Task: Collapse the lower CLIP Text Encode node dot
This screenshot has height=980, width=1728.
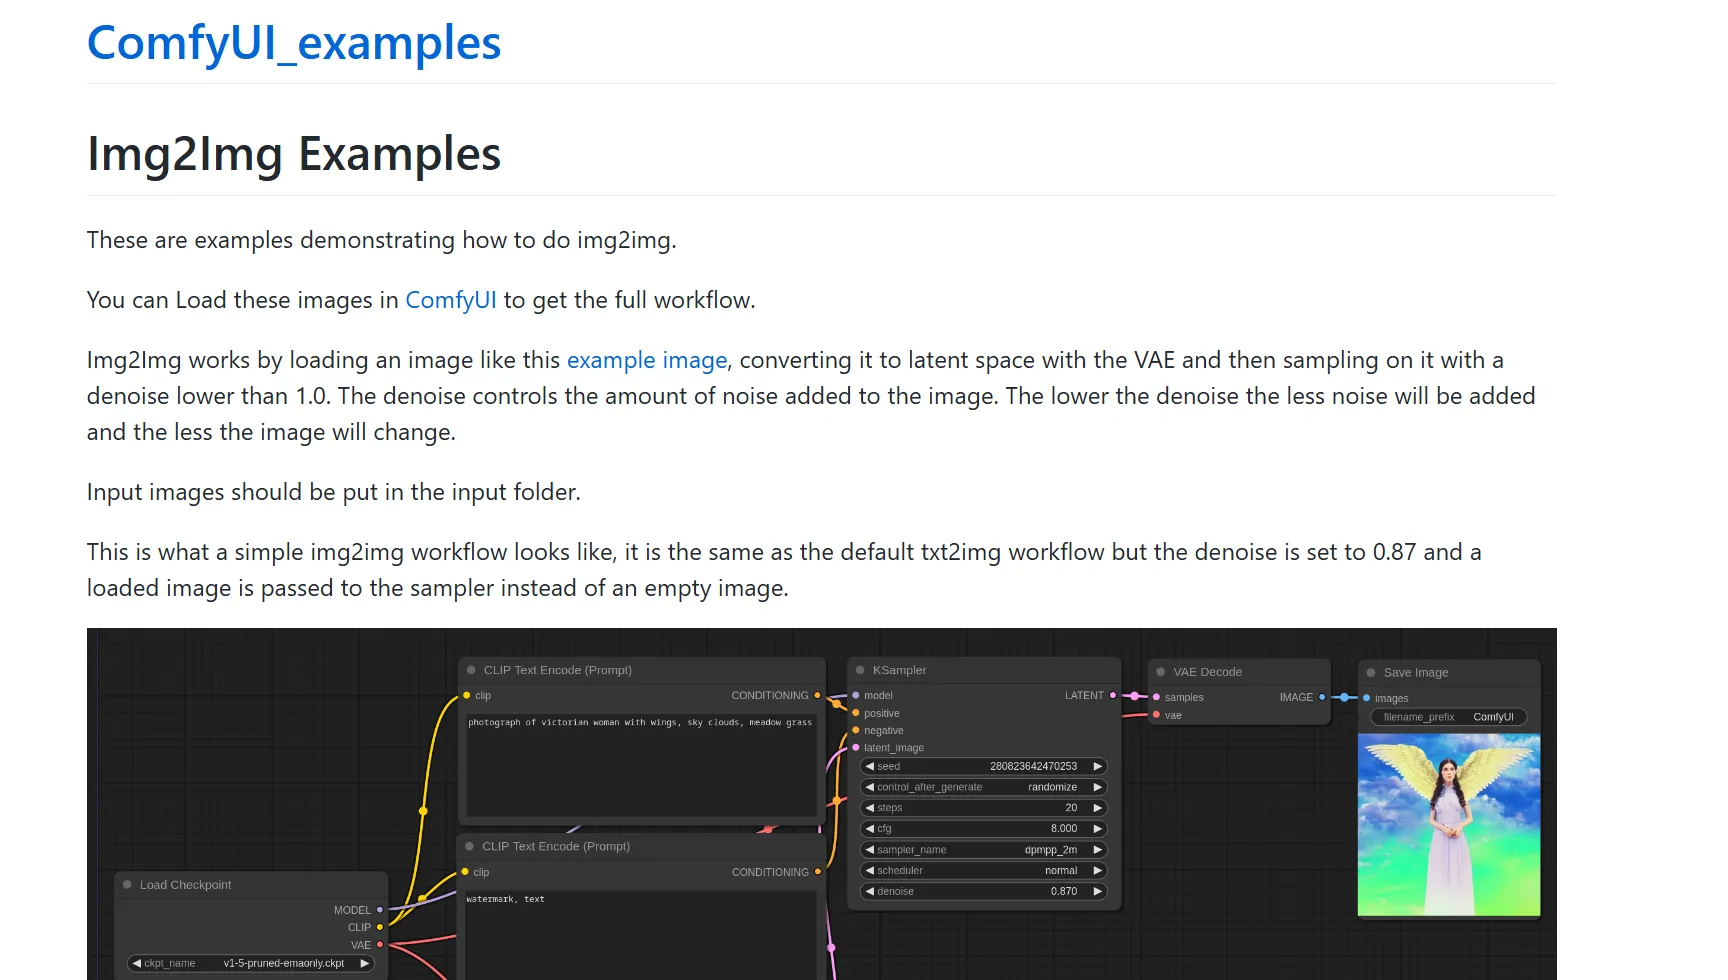Action: [469, 846]
